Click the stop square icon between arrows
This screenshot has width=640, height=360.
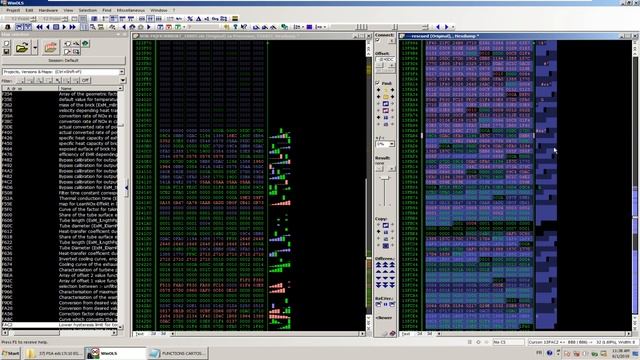click(56, 27)
